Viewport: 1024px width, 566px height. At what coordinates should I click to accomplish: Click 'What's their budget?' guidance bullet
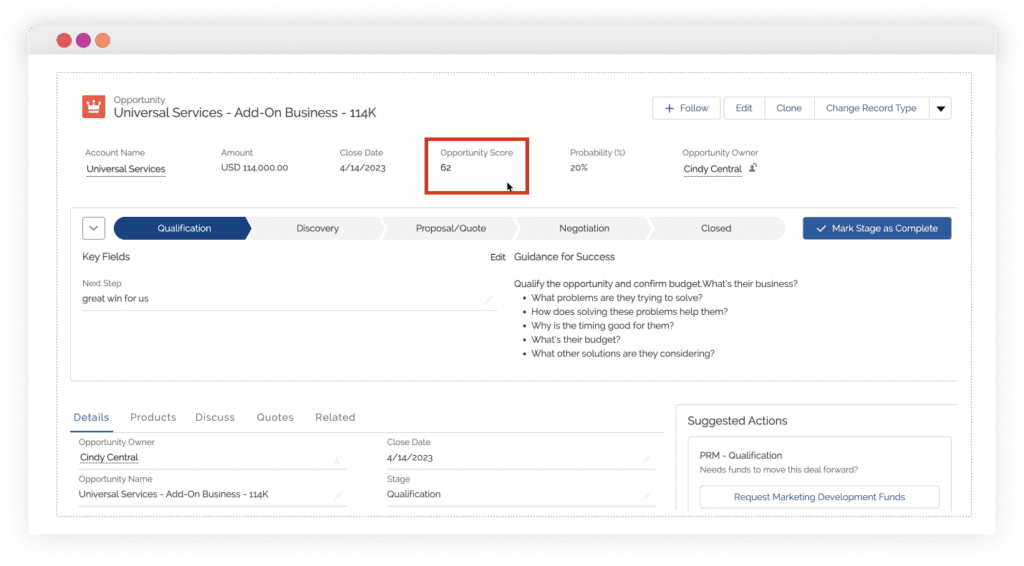click(575, 339)
